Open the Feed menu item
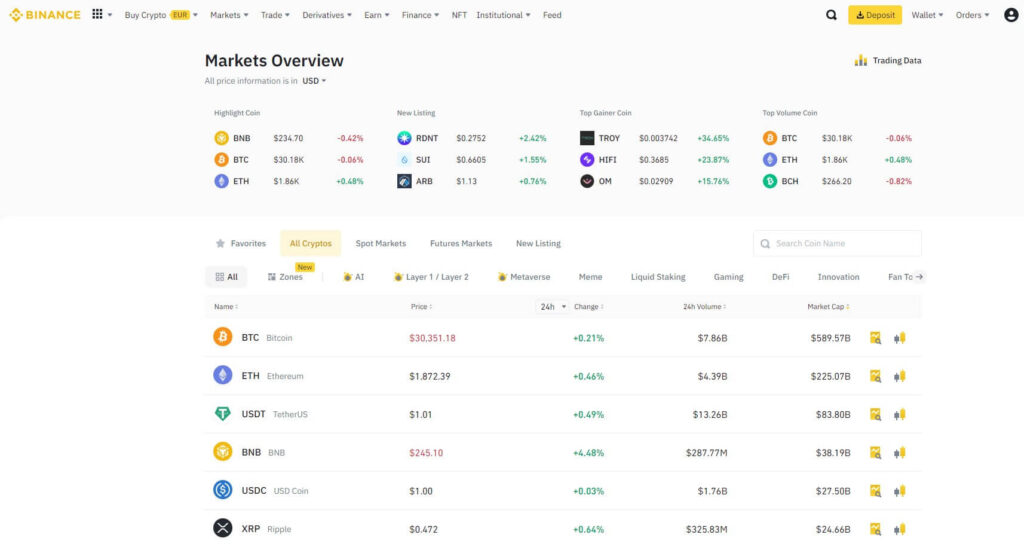 coord(552,14)
